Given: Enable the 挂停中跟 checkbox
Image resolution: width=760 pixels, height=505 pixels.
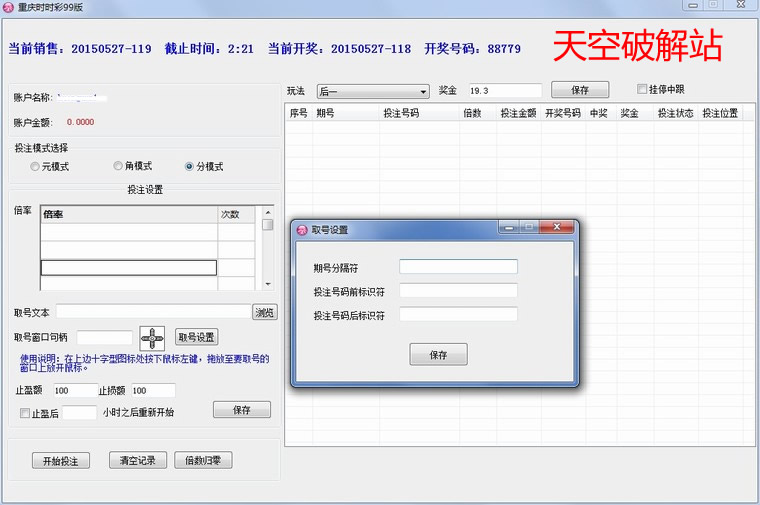Looking at the screenshot, I should [642, 89].
